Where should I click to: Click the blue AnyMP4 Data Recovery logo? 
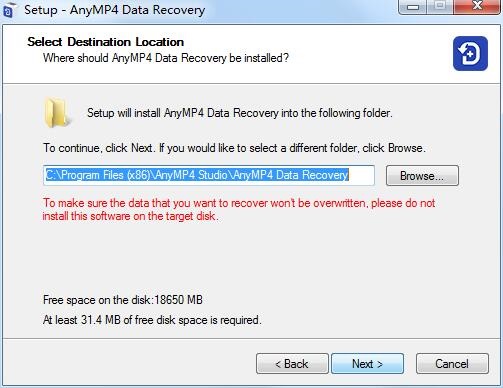coord(470,54)
